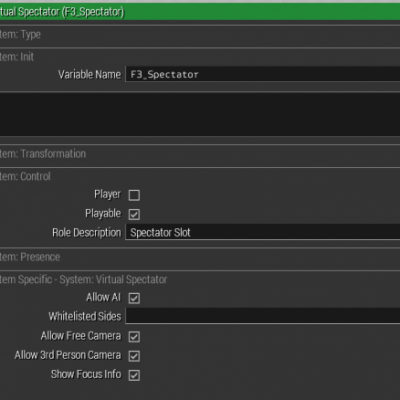Toggle the Allow Free Camera checkbox

click(134, 337)
